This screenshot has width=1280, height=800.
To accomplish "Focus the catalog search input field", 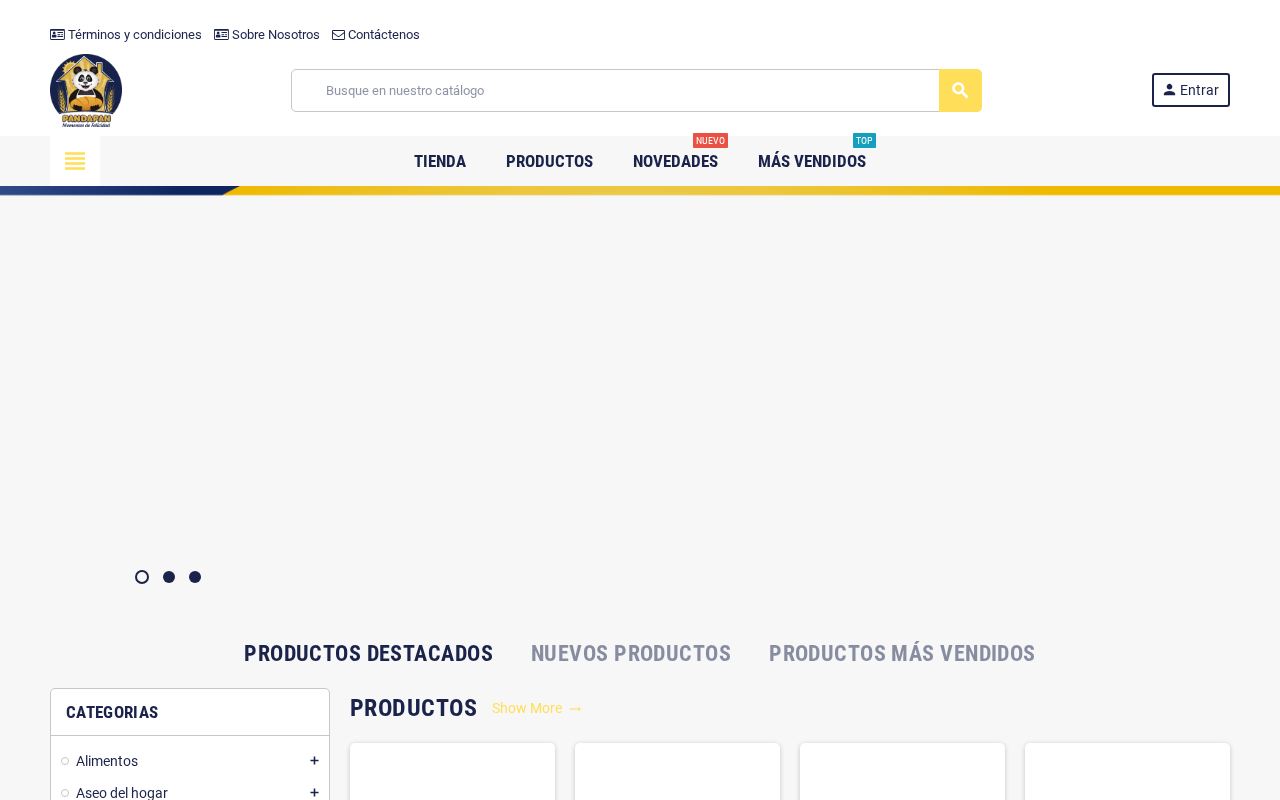I will point(615,90).
